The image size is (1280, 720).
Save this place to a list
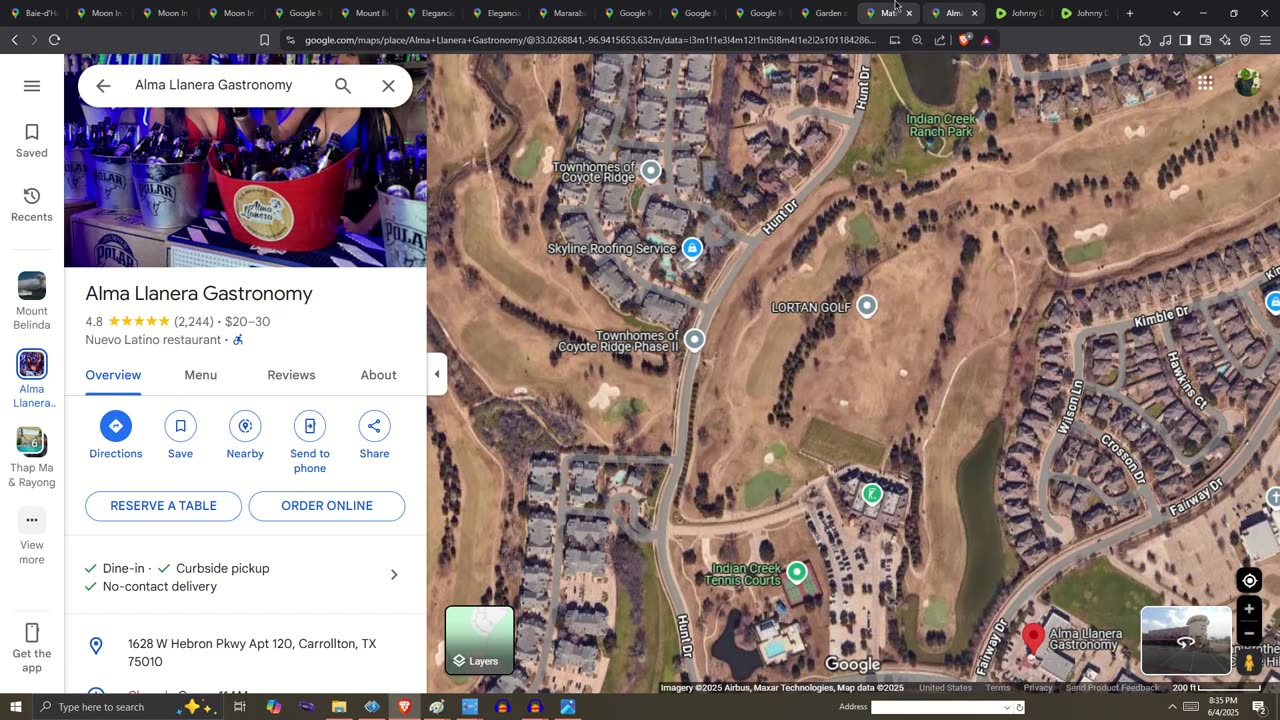click(180, 436)
